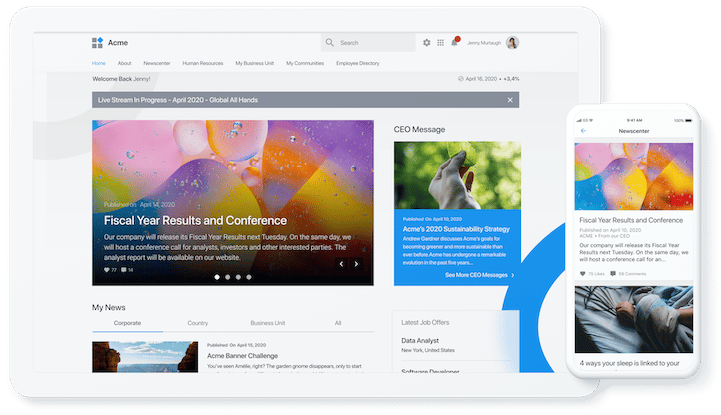Viewport: 721px width, 415px height.
Task: Open the Human Resources menu
Action: click(202, 63)
